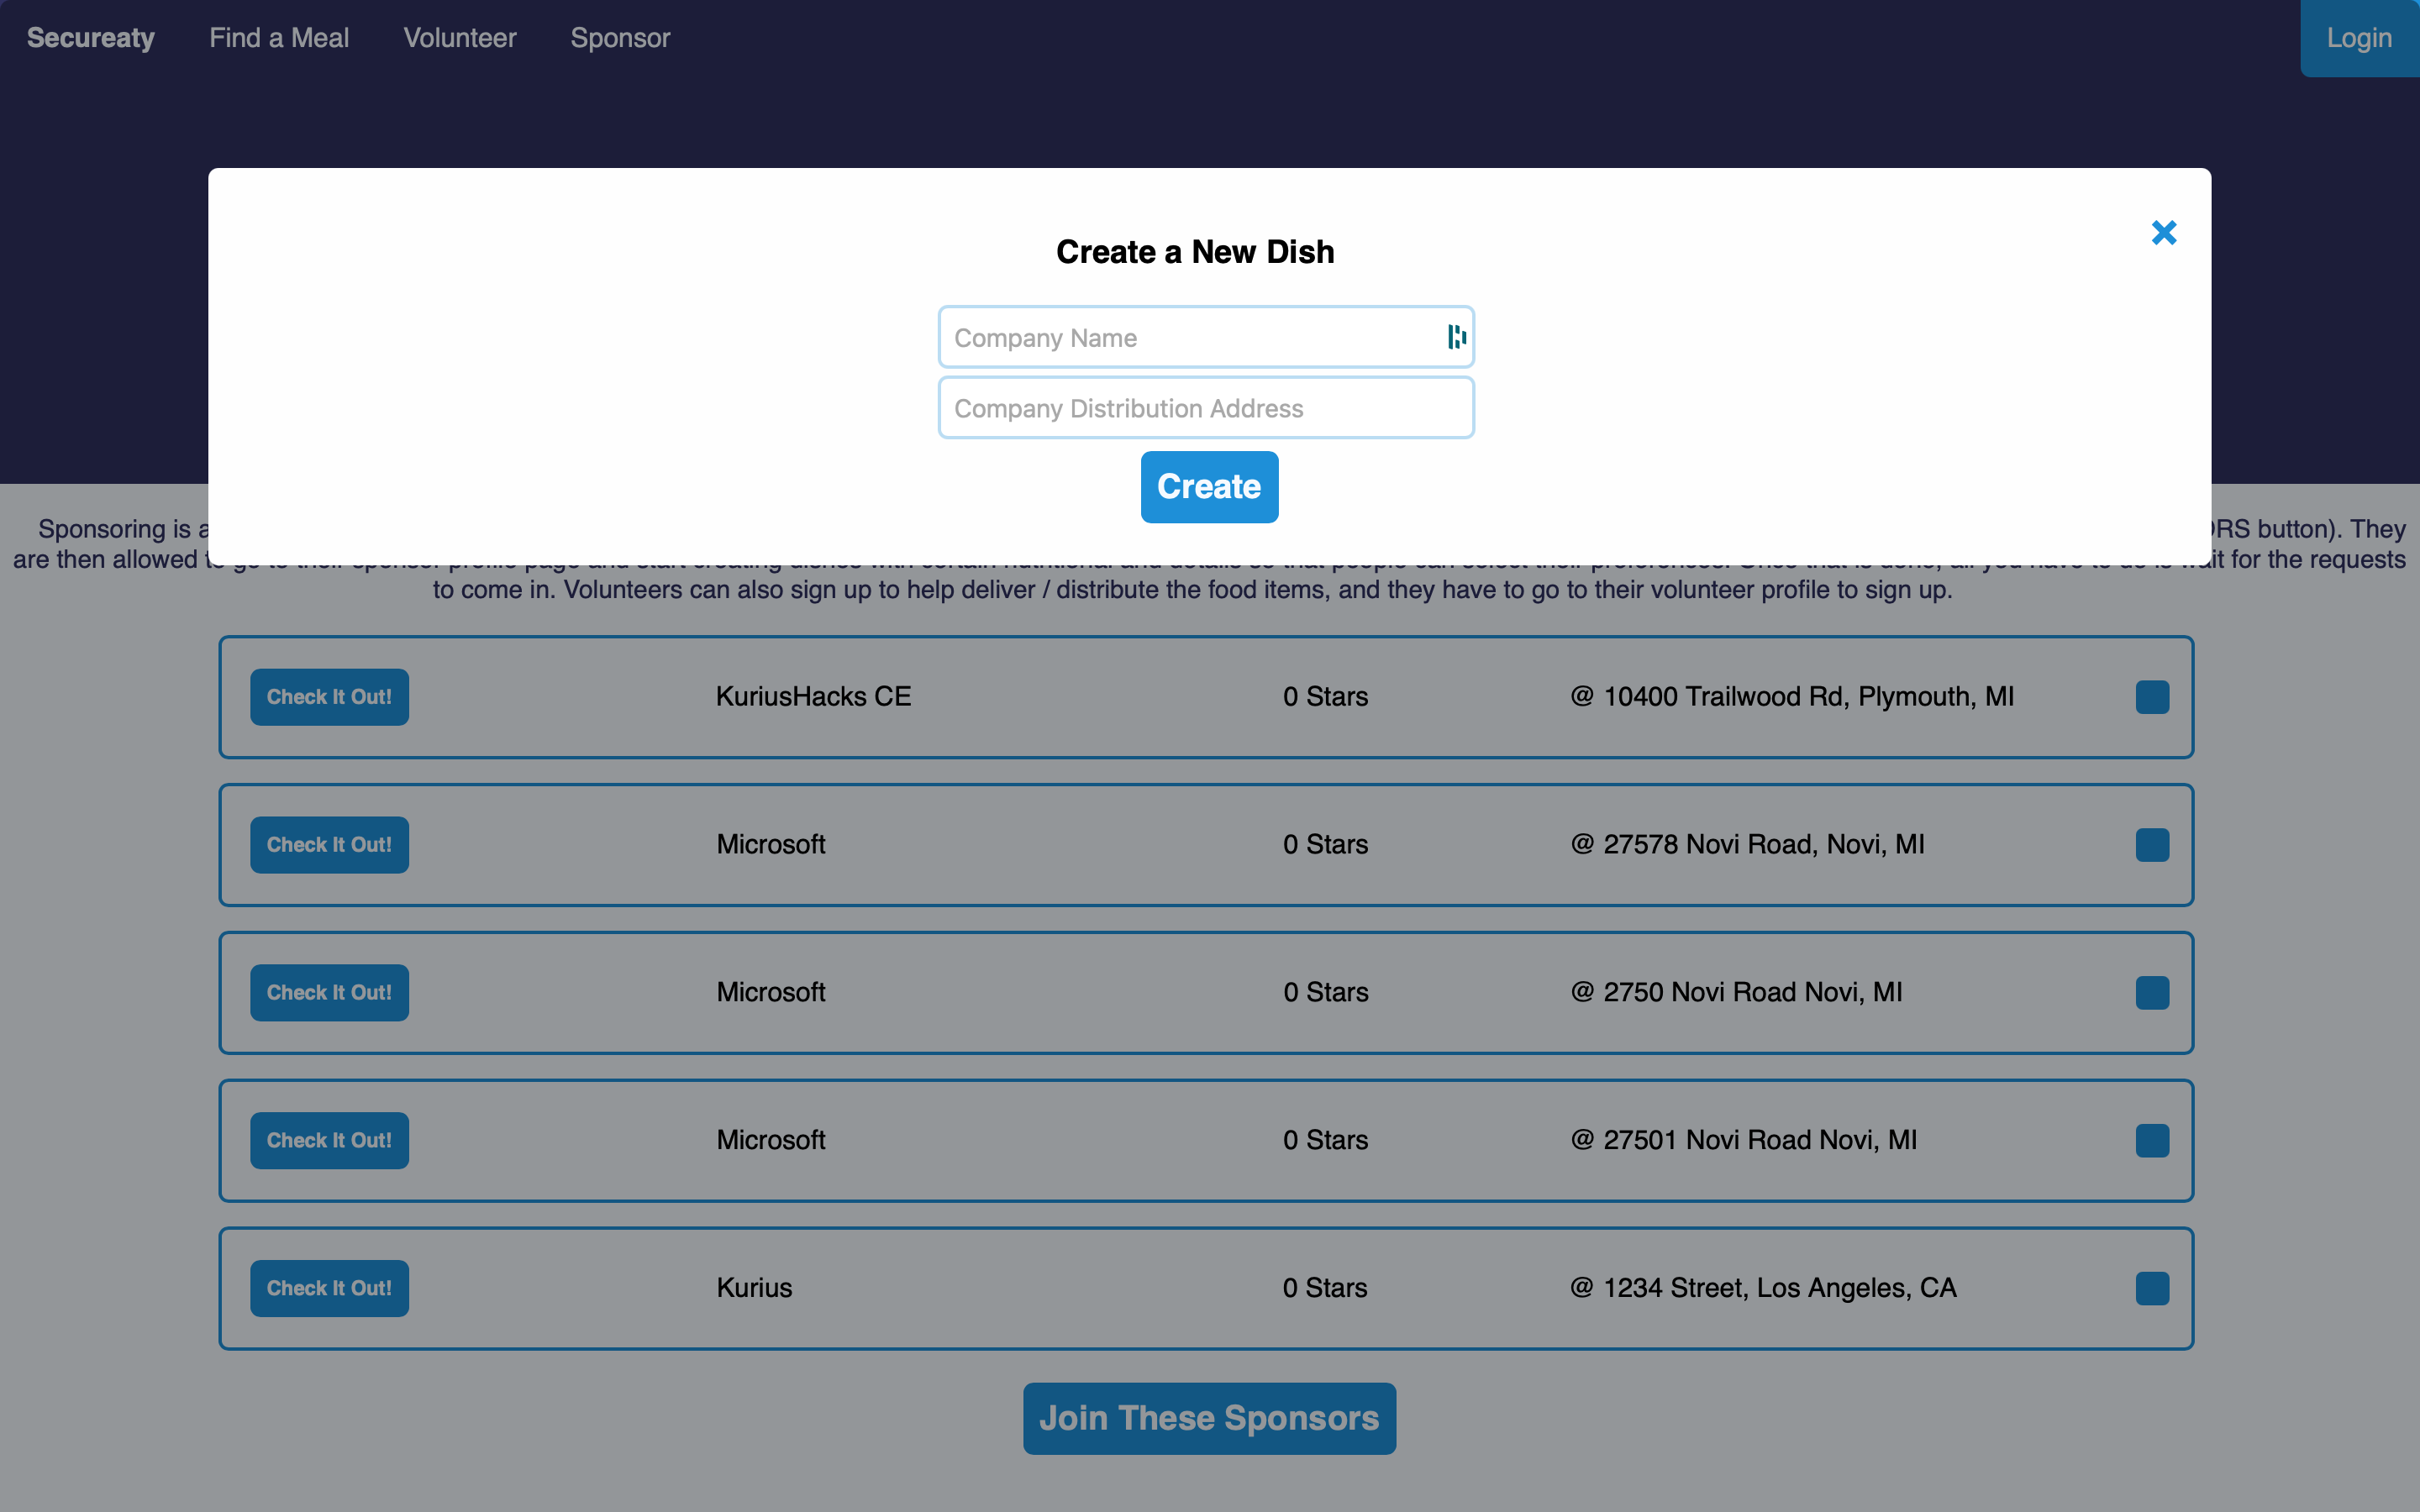
Task: Click the blue square on KuriusHacks CE row
Action: pyautogui.click(x=2151, y=697)
